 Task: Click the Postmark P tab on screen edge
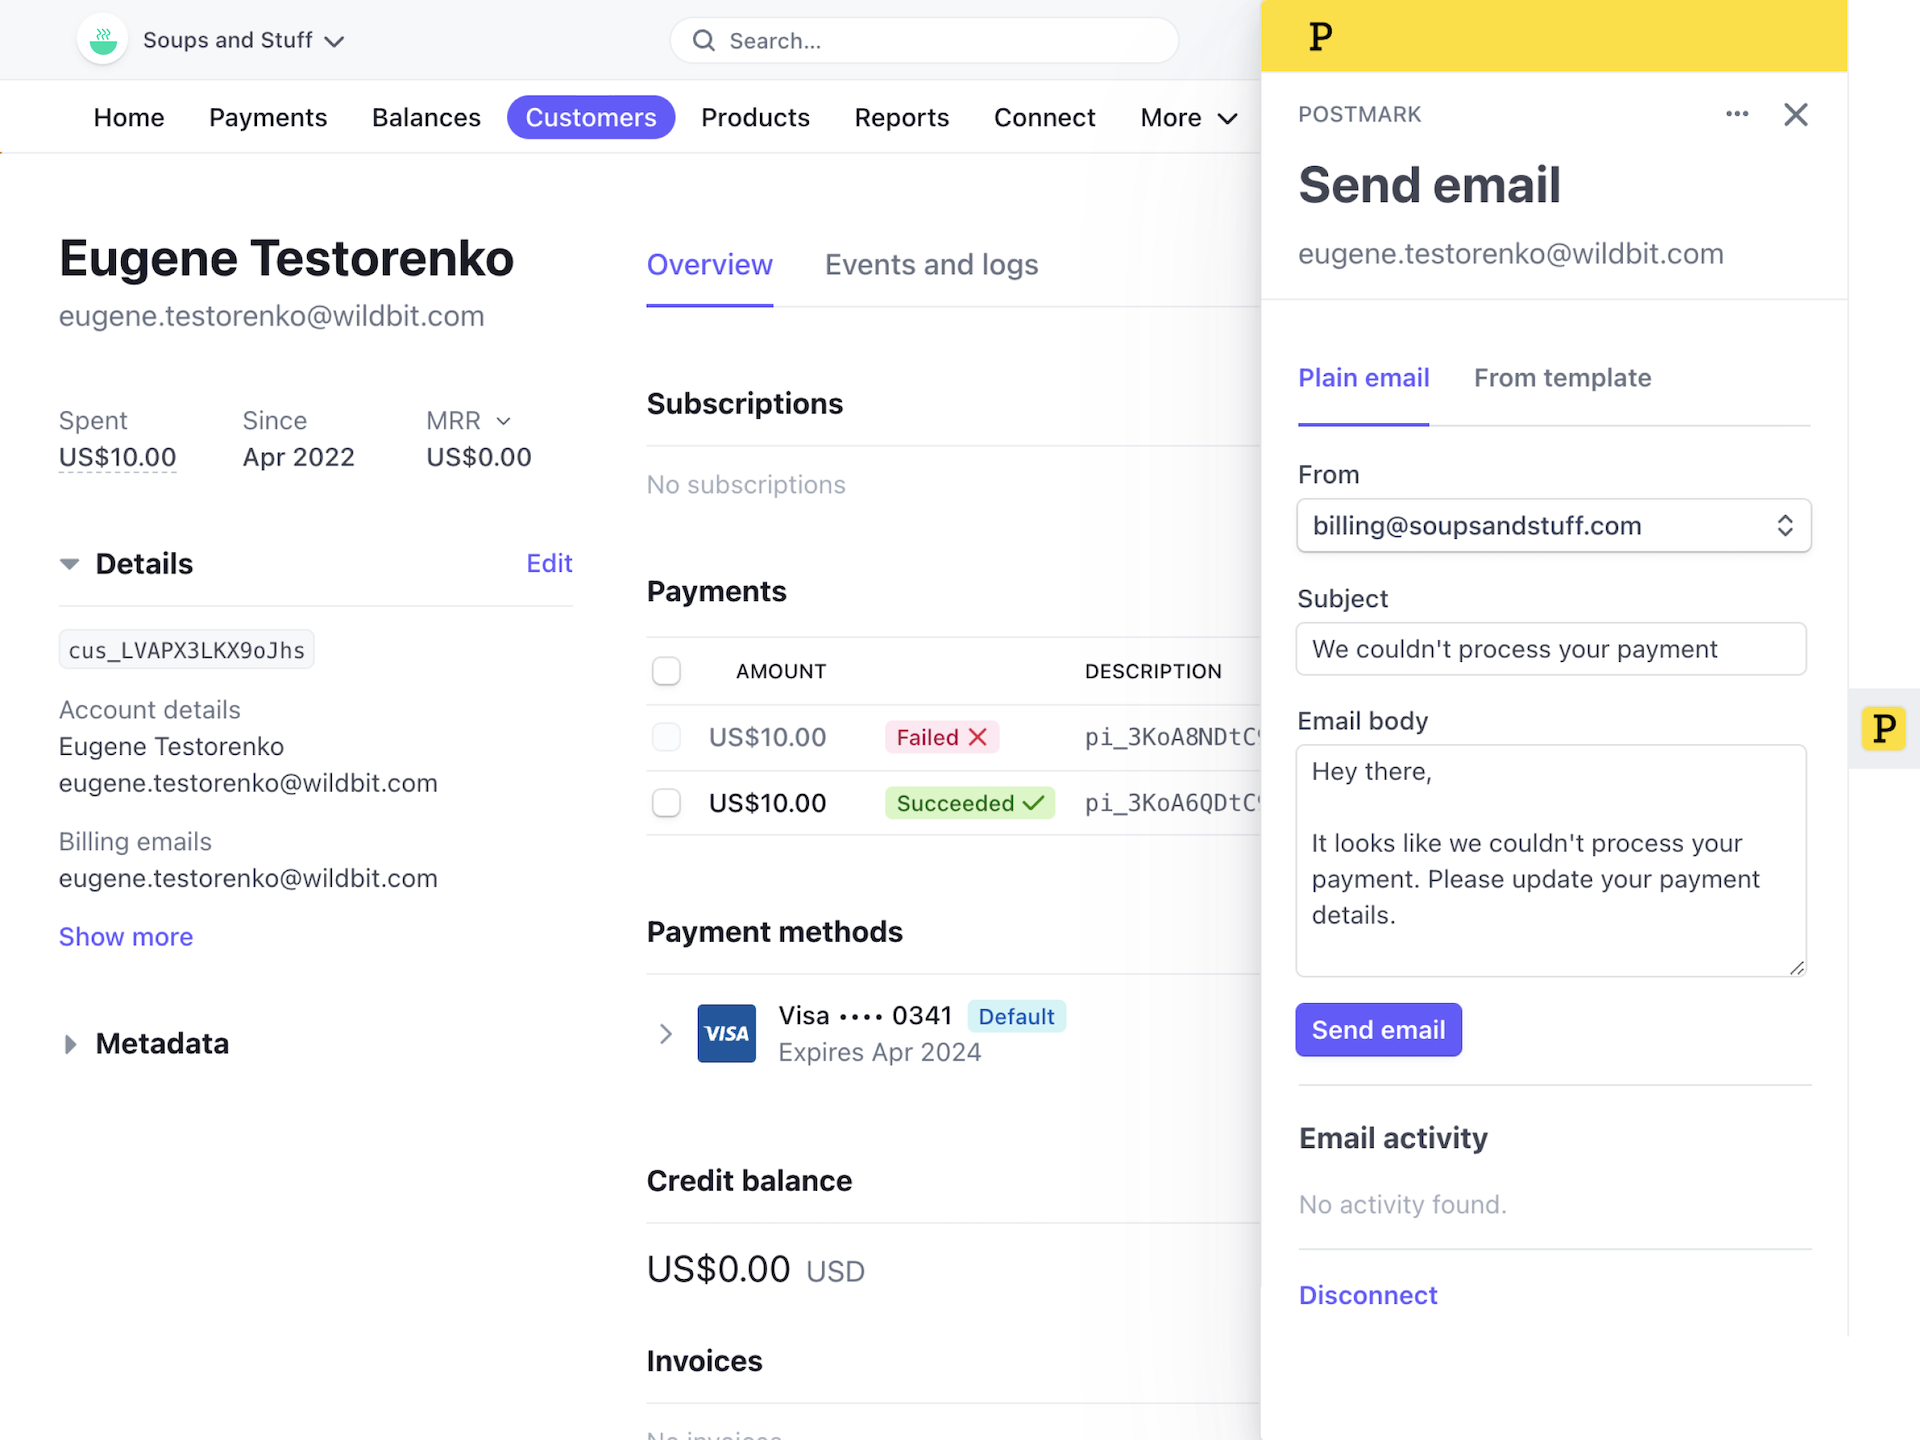coord(1884,729)
